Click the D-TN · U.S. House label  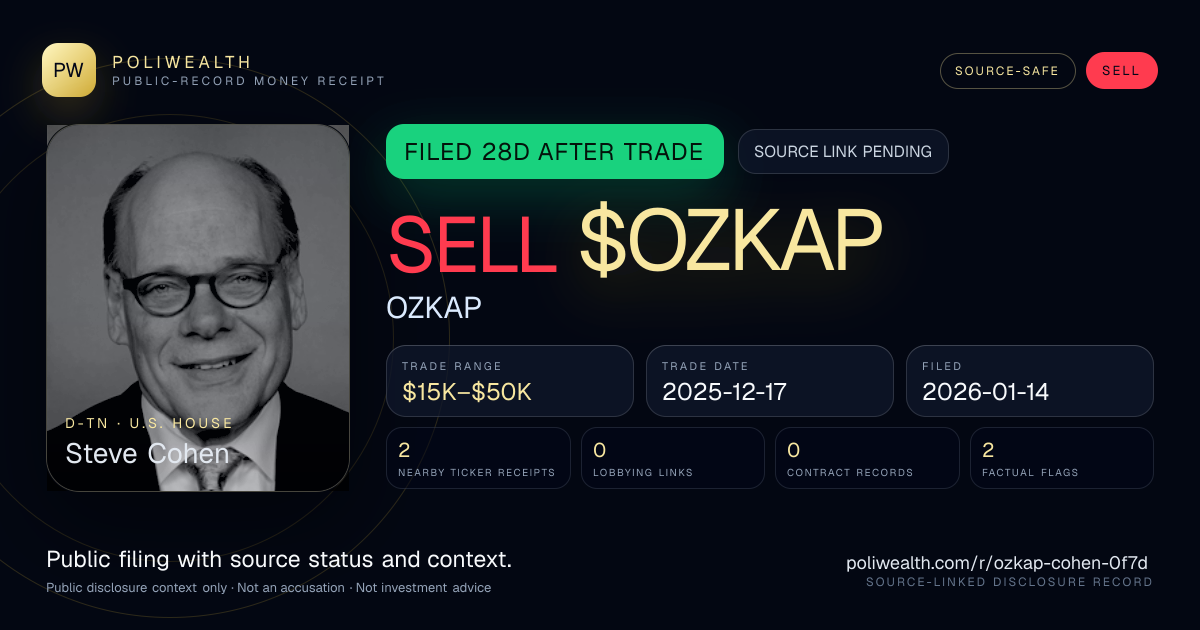pyautogui.click(x=149, y=423)
